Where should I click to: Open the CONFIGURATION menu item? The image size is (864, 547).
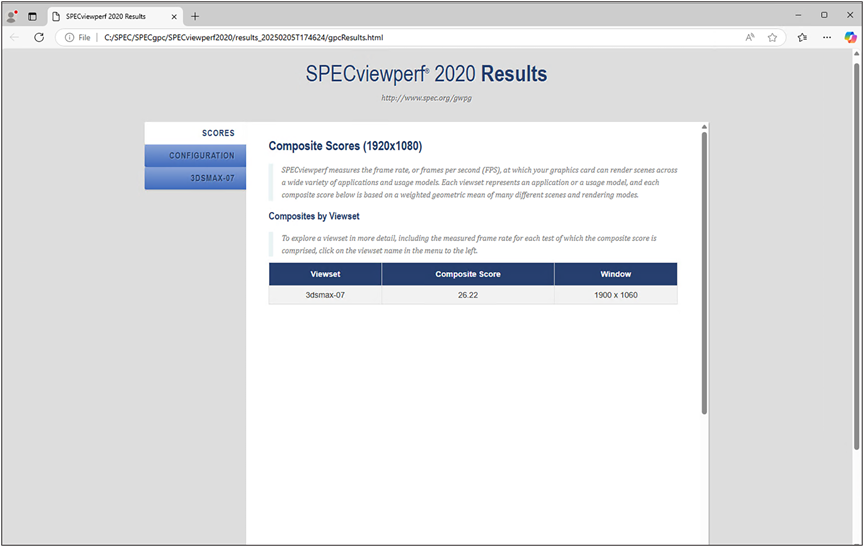[195, 156]
